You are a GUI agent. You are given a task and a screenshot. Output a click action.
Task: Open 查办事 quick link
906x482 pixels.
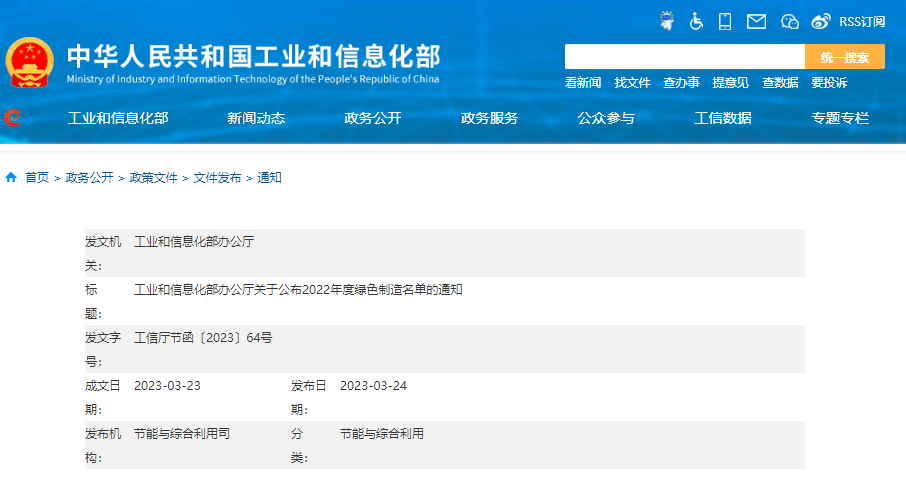[681, 83]
